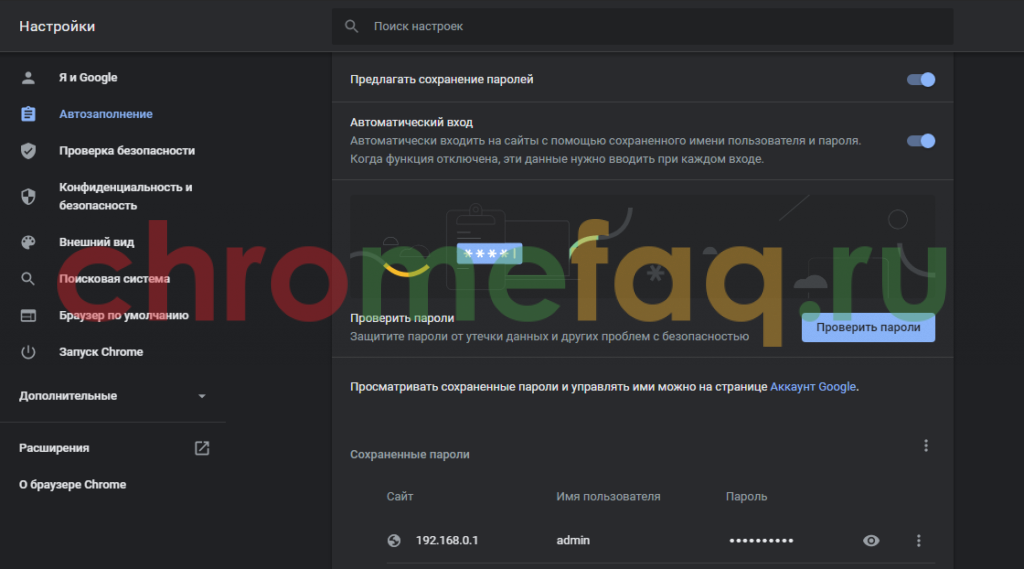
Task: Click into the Поиск настроек search field
Action: (640, 26)
